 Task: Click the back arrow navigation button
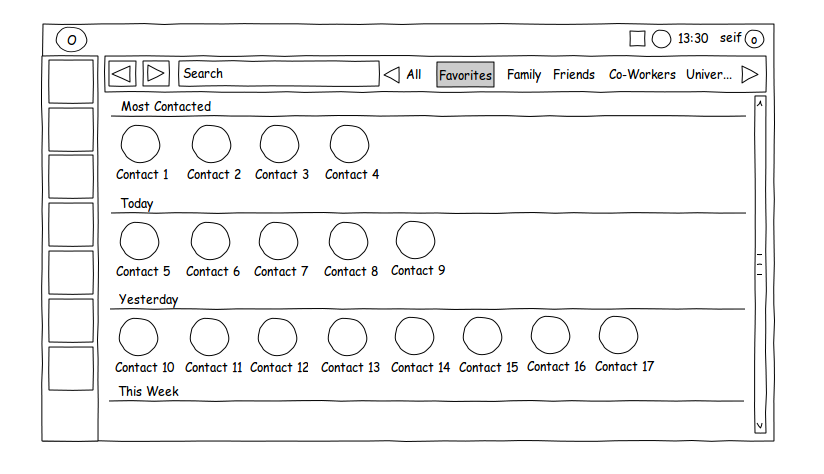(122, 73)
